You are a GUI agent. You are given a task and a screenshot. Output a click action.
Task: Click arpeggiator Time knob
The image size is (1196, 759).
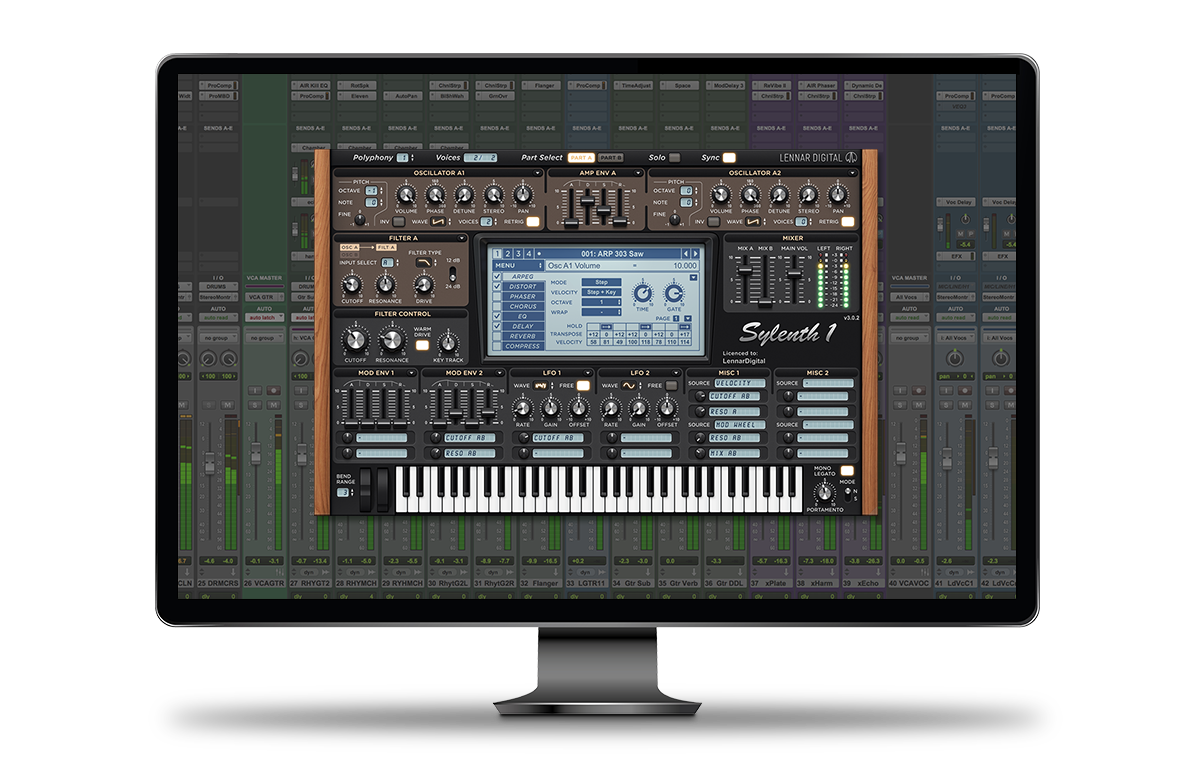(643, 294)
